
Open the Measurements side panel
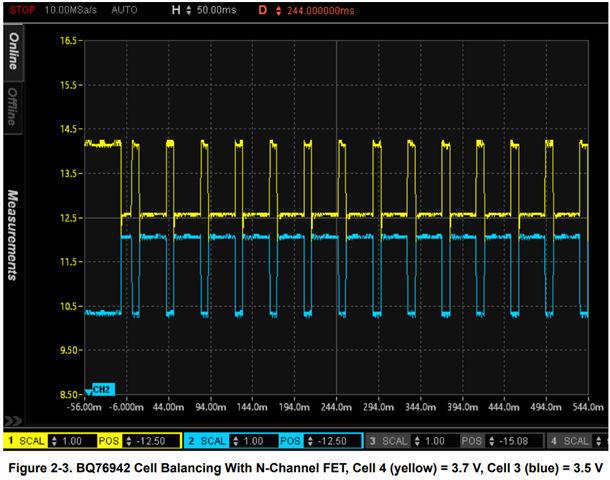tap(12, 235)
